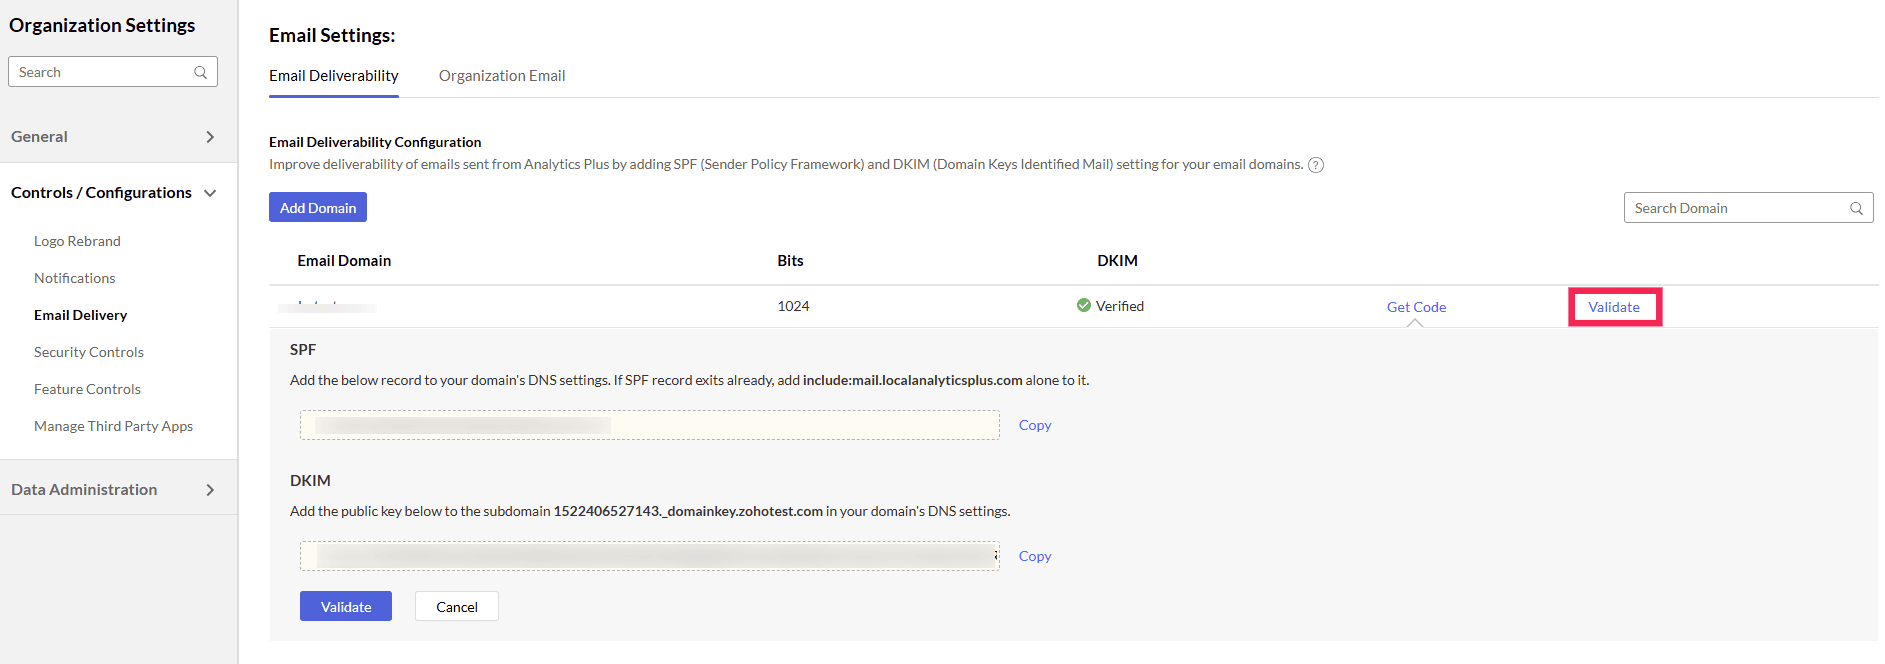
Task: Copy the SPF record
Action: tap(1035, 425)
